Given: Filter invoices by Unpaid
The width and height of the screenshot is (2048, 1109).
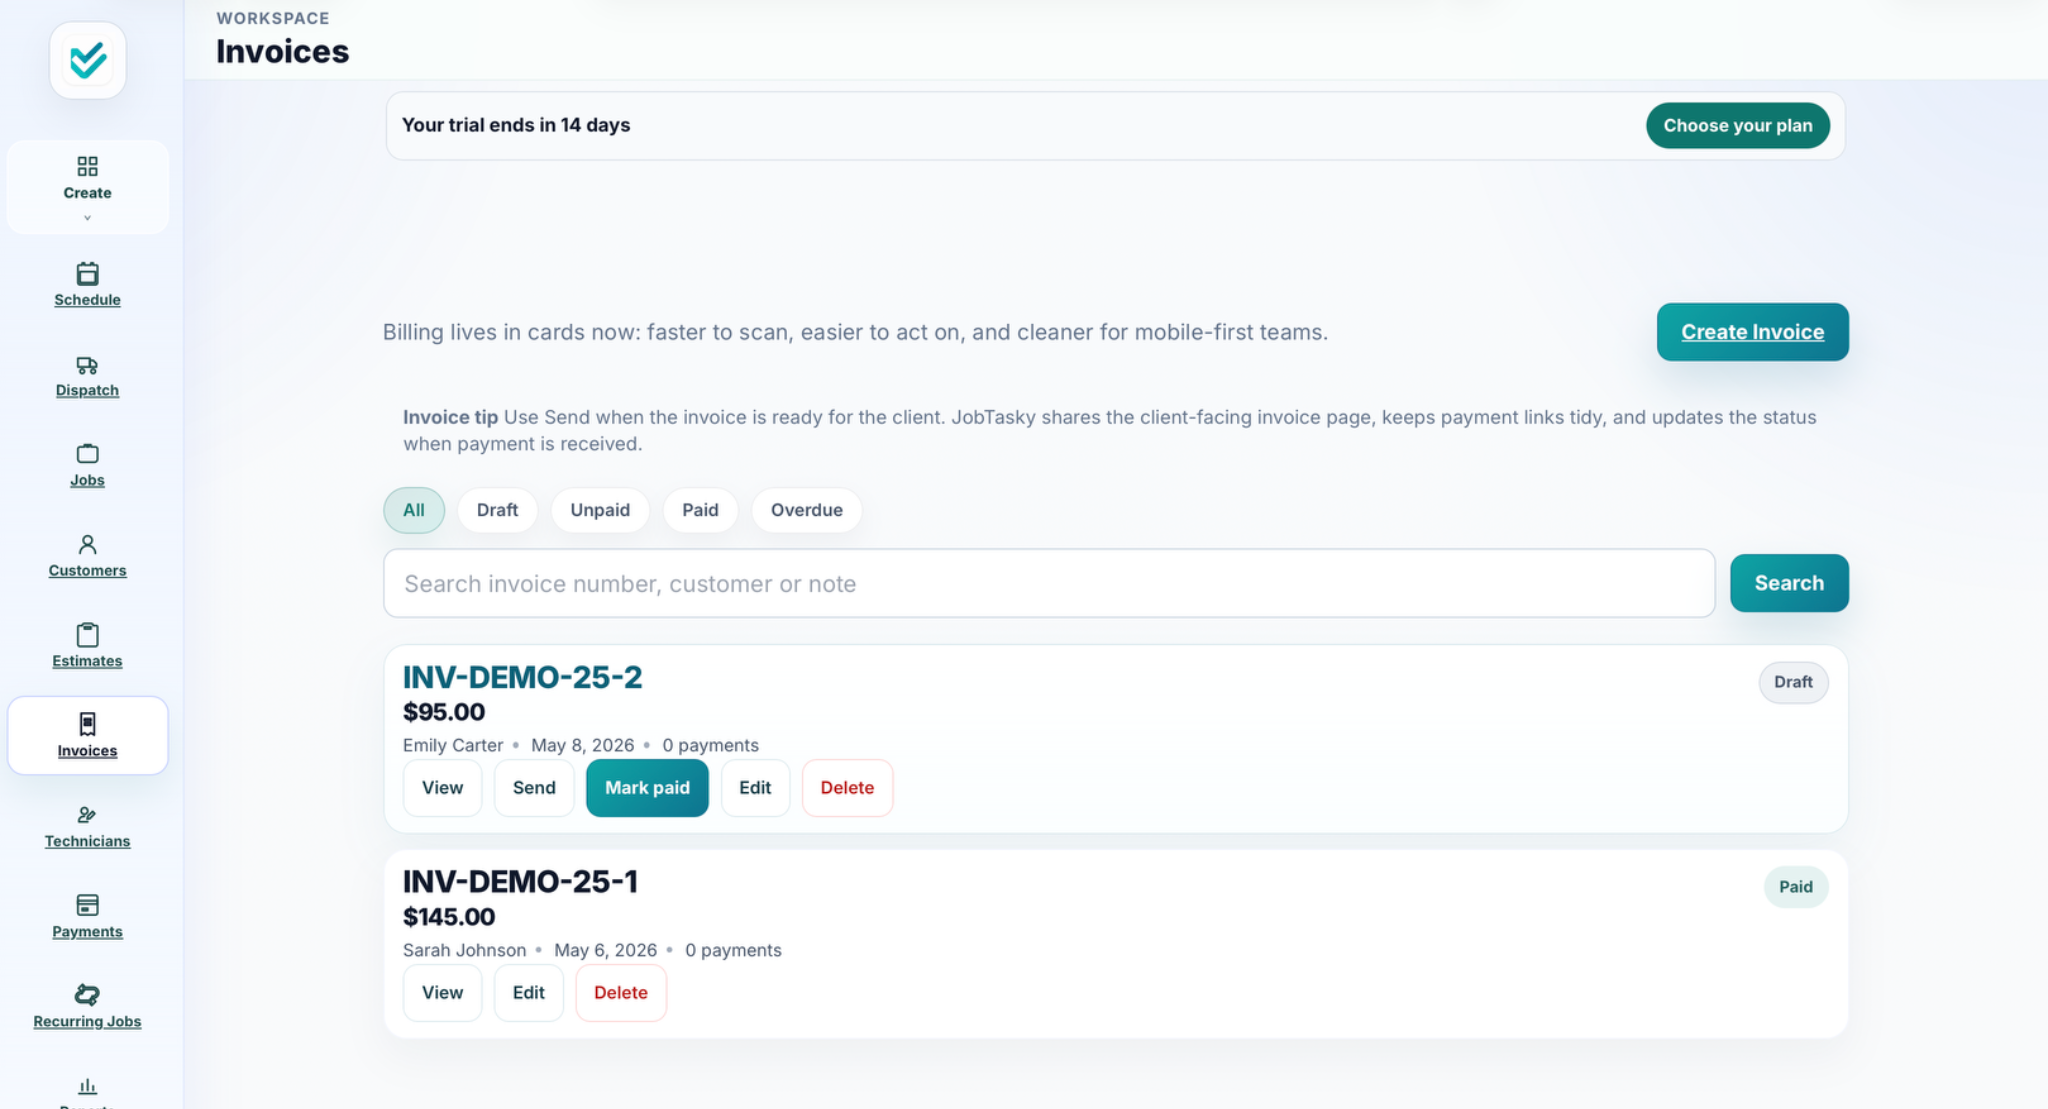Looking at the screenshot, I should (x=600, y=510).
